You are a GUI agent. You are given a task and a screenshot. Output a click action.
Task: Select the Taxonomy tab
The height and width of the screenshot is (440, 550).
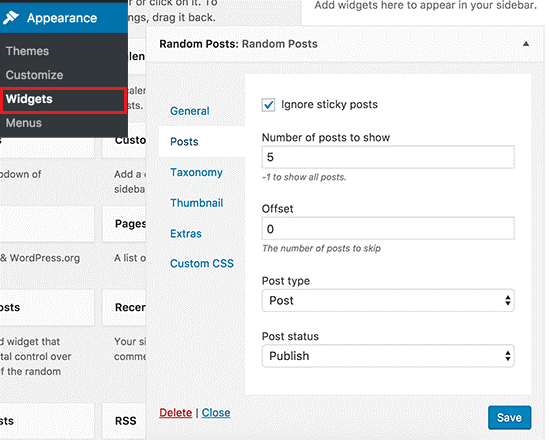click(x=196, y=172)
